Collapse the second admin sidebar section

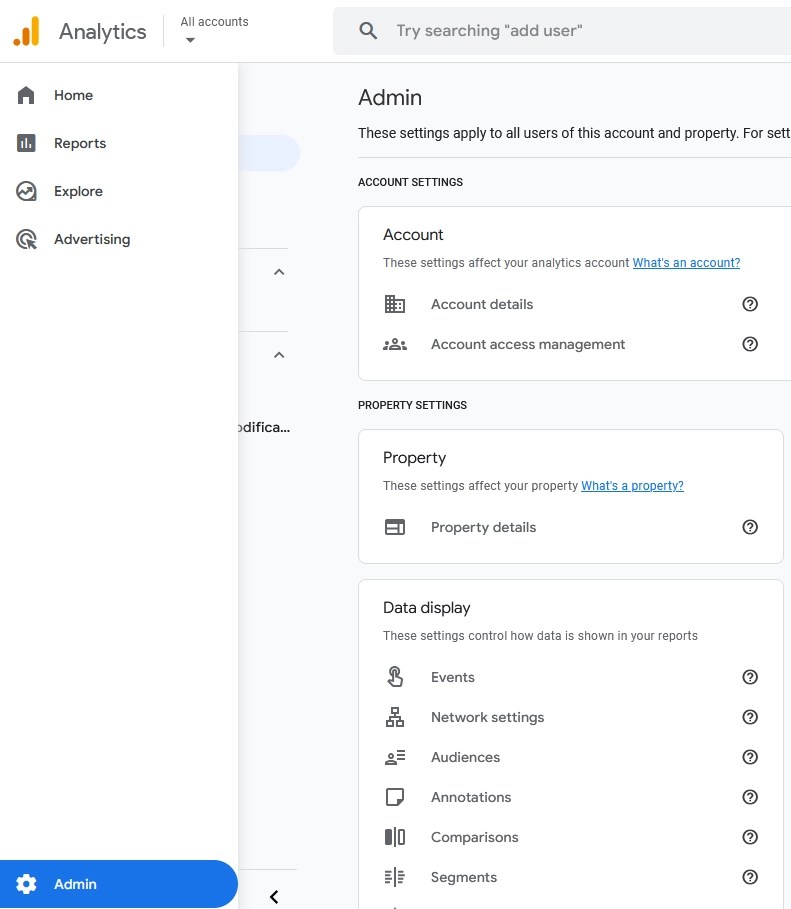point(279,355)
